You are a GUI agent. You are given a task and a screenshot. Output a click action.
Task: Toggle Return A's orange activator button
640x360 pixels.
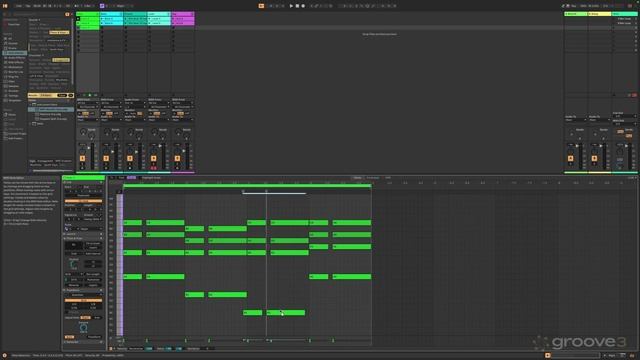(x=570, y=158)
